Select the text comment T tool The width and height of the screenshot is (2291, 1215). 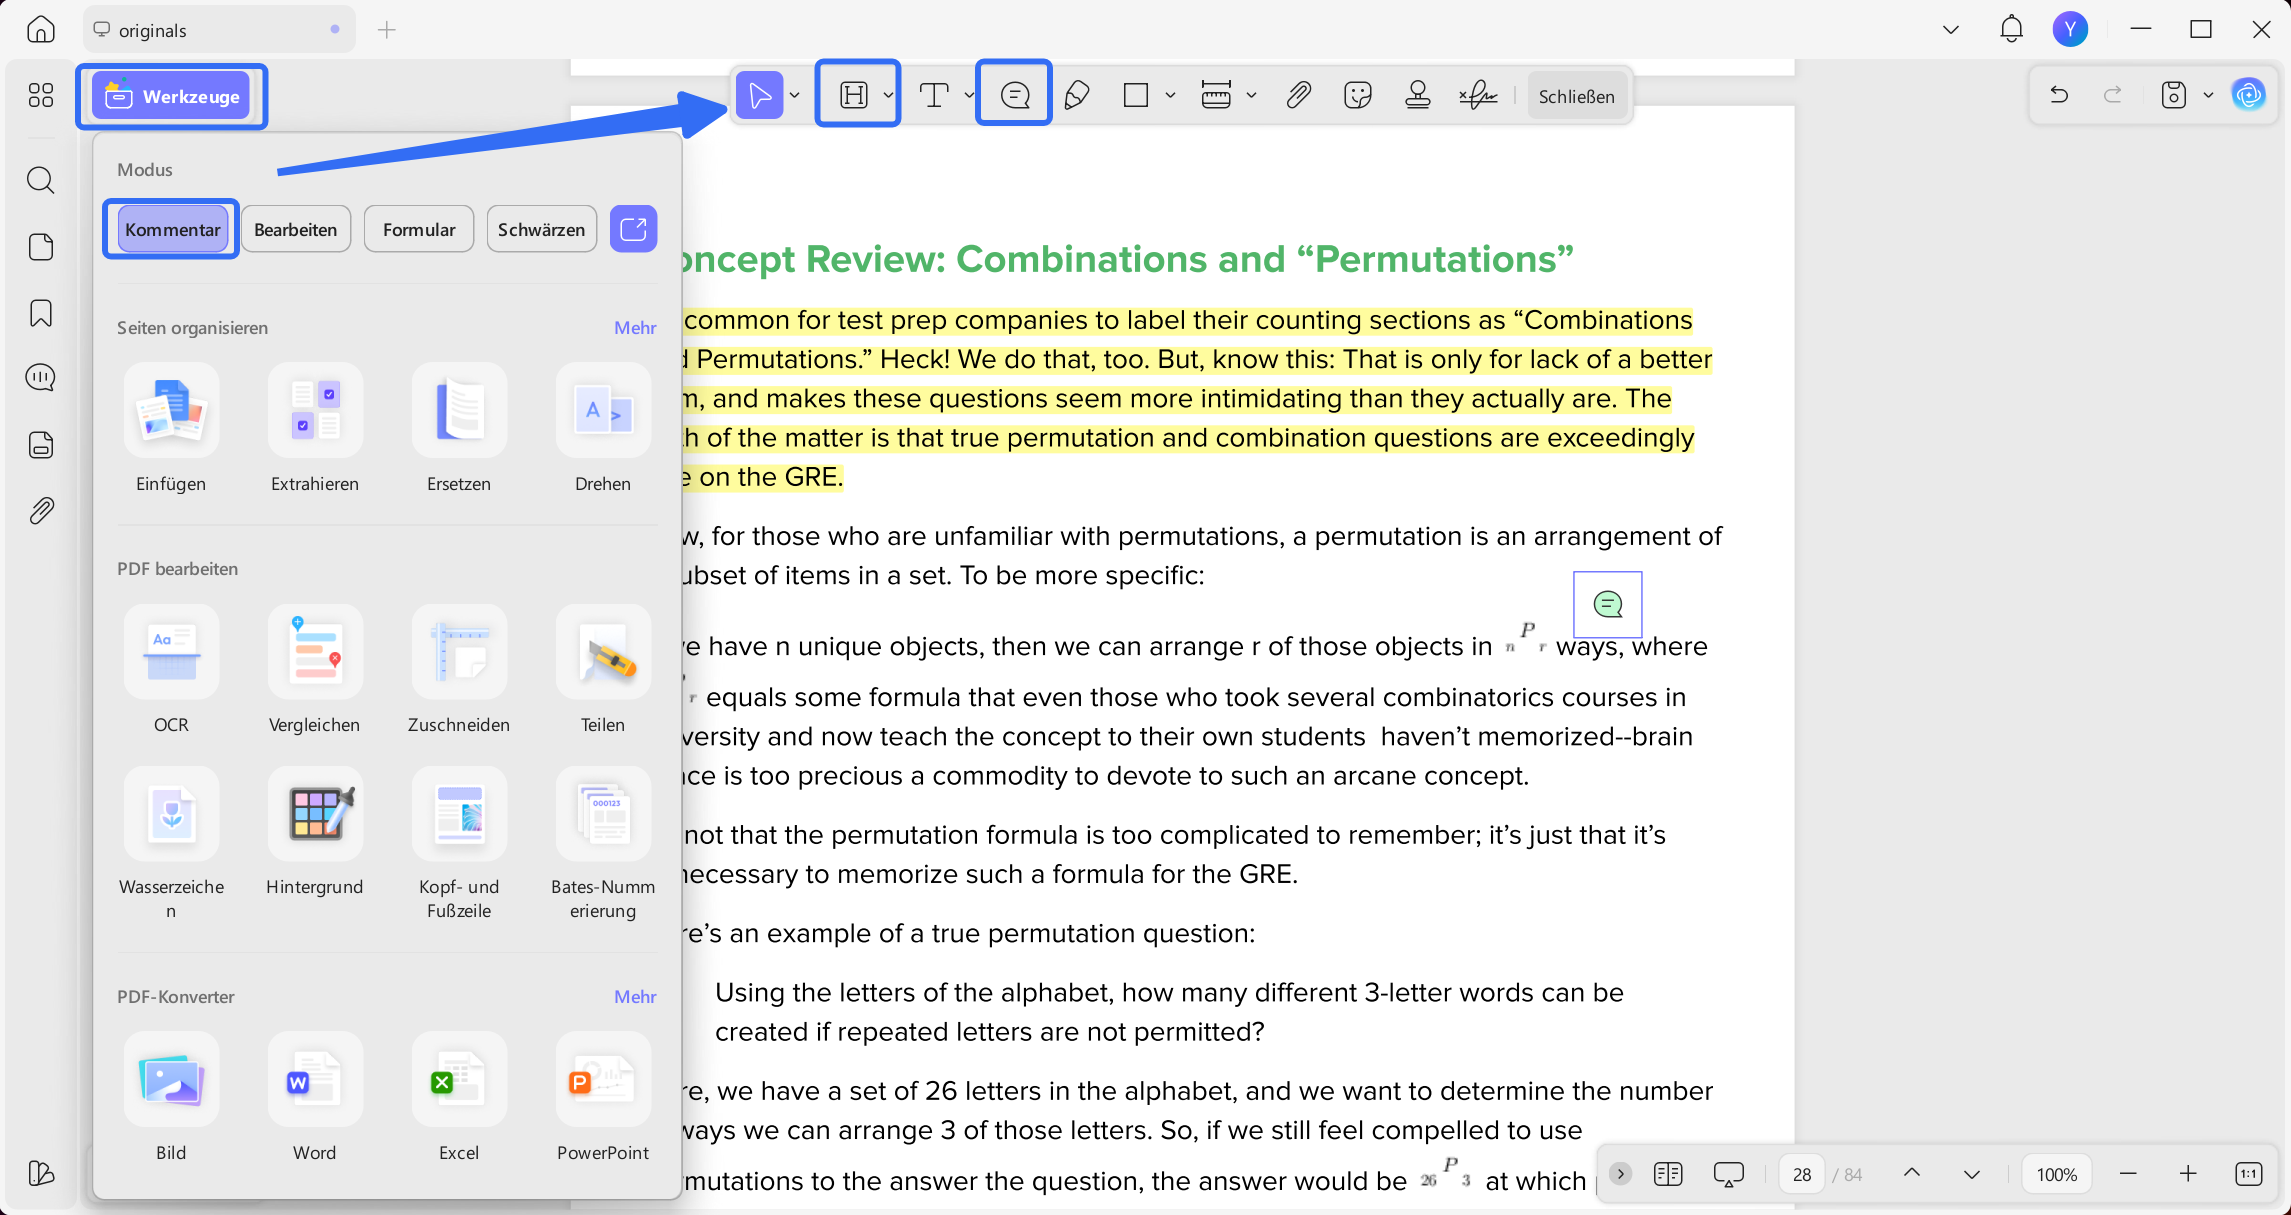point(934,95)
